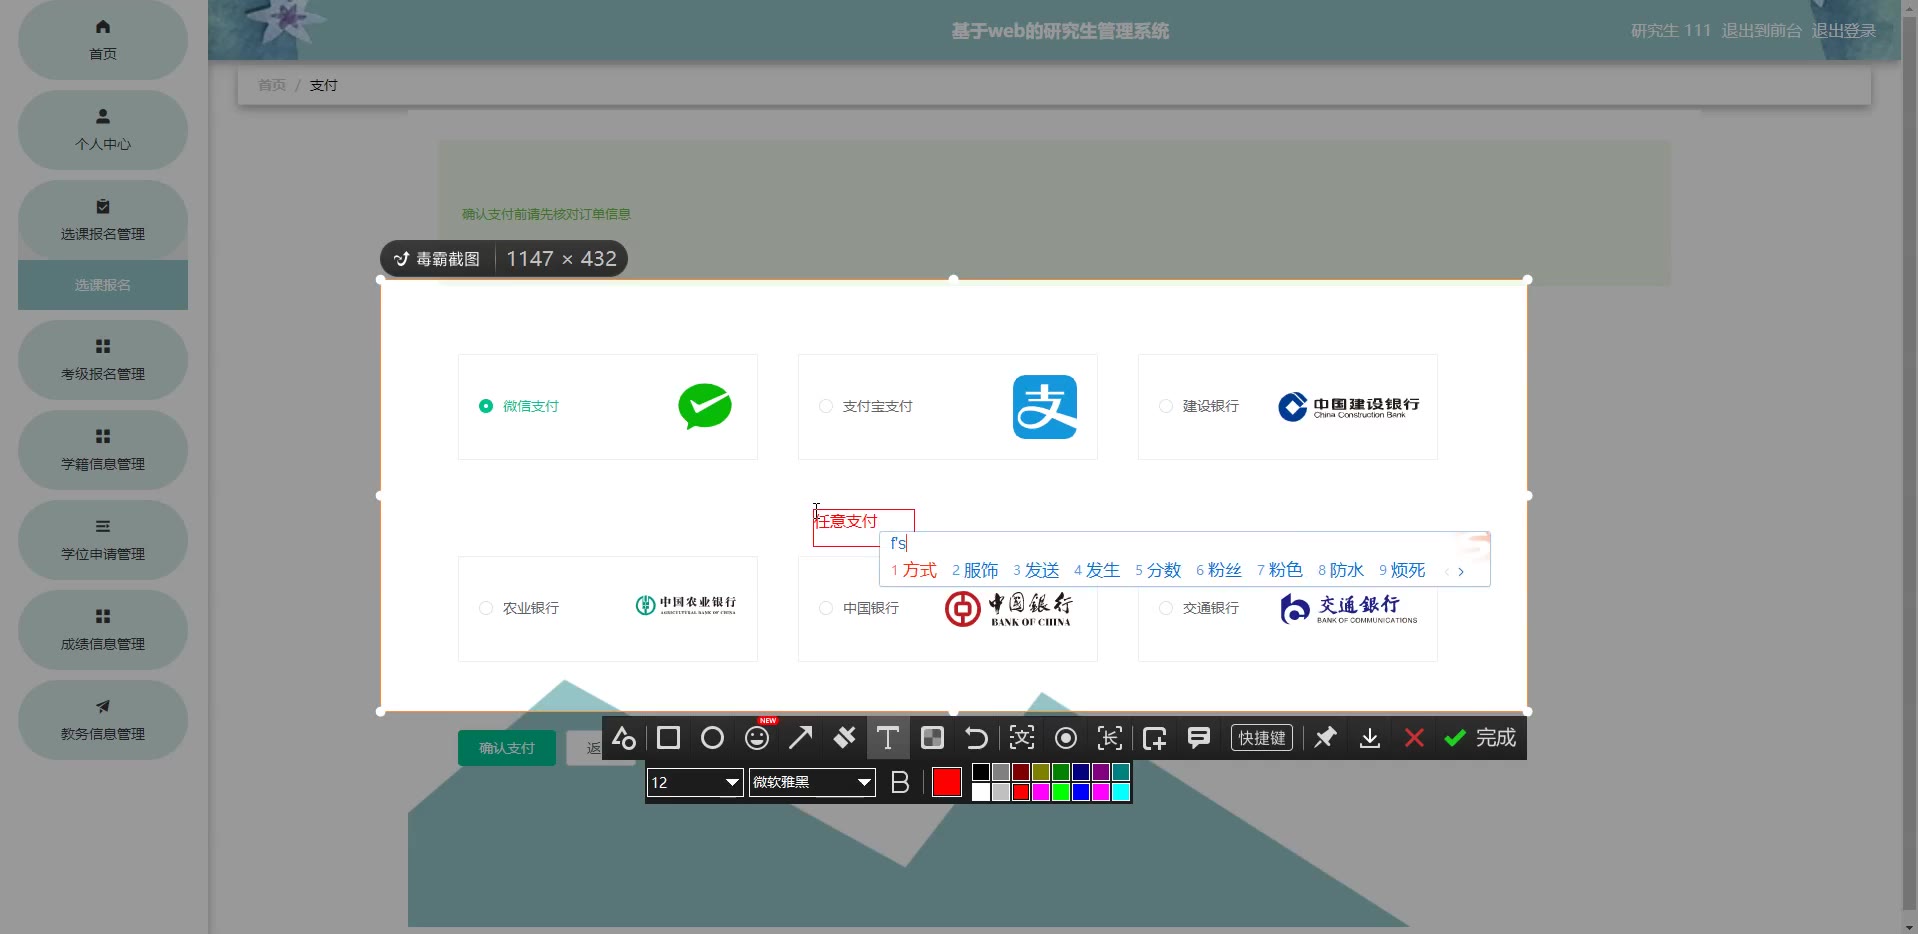Click 退出登录 in the header
The height and width of the screenshot is (934, 1918).
pos(1844,31)
